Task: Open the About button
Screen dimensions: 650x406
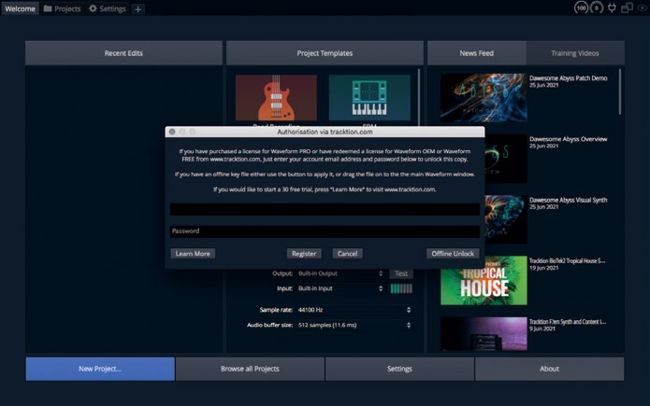Action: coord(549,369)
